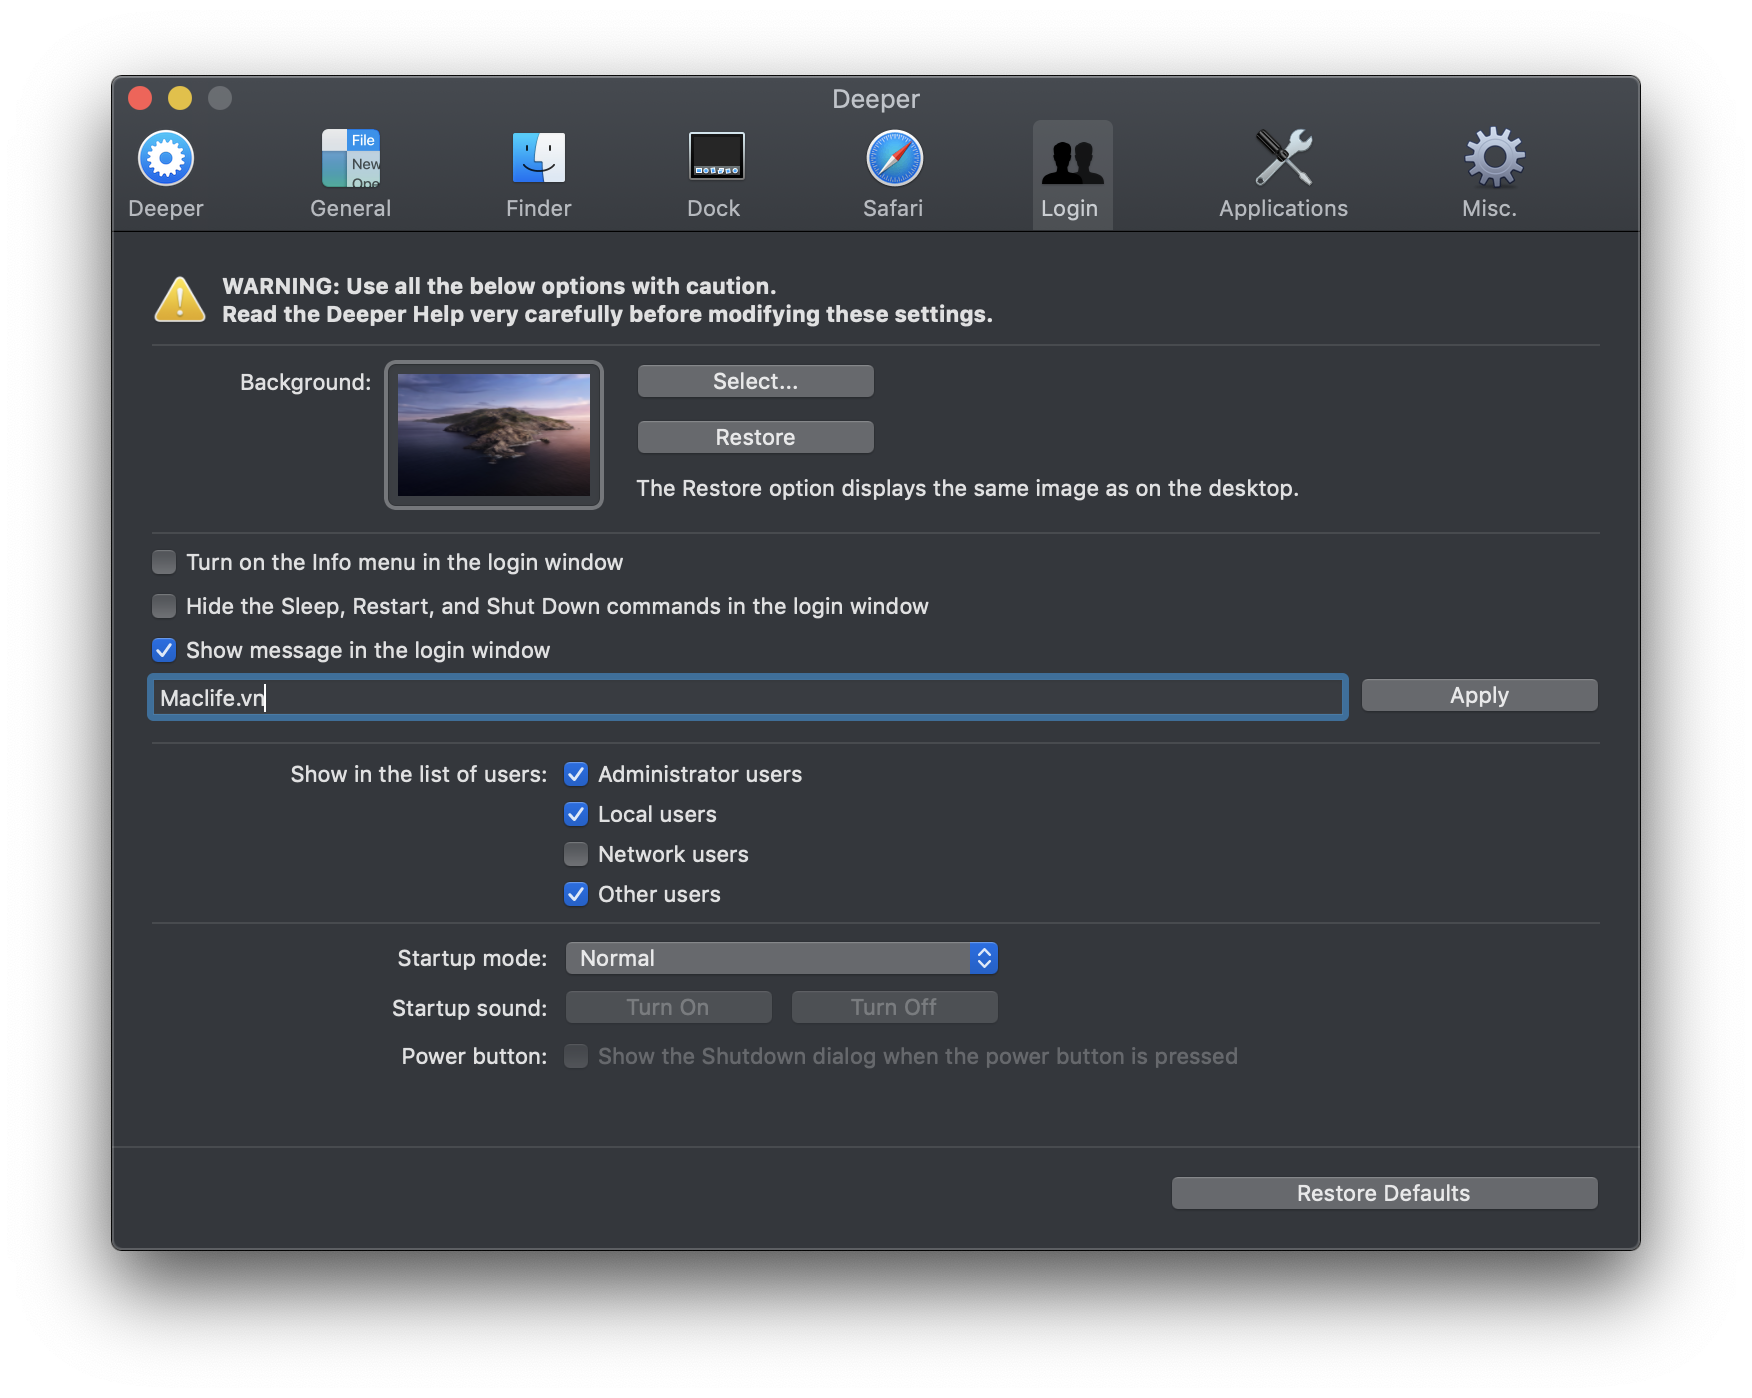Open the Misc. settings pane
This screenshot has height=1398, width=1752.
[1489, 172]
